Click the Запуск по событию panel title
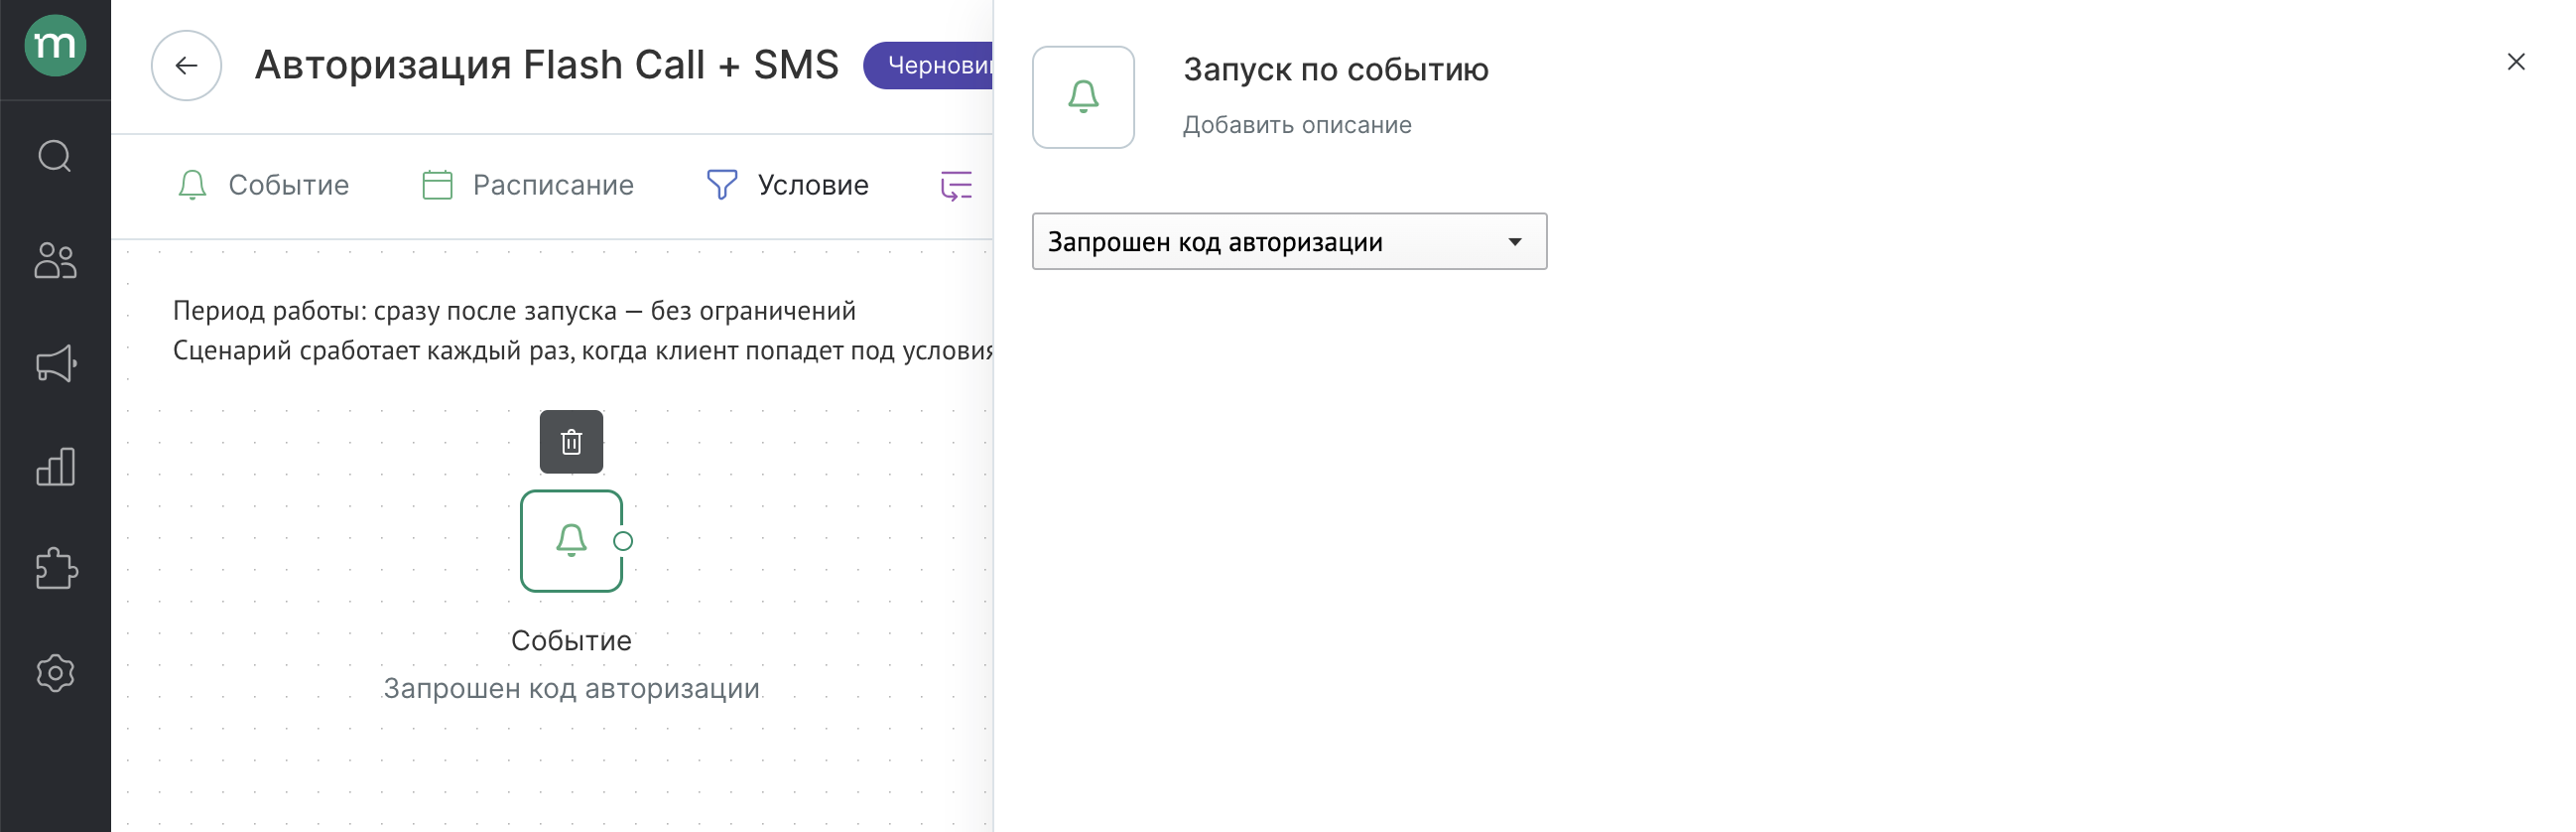This screenshot has width=2576, height=832. (x=1336, y=70)
